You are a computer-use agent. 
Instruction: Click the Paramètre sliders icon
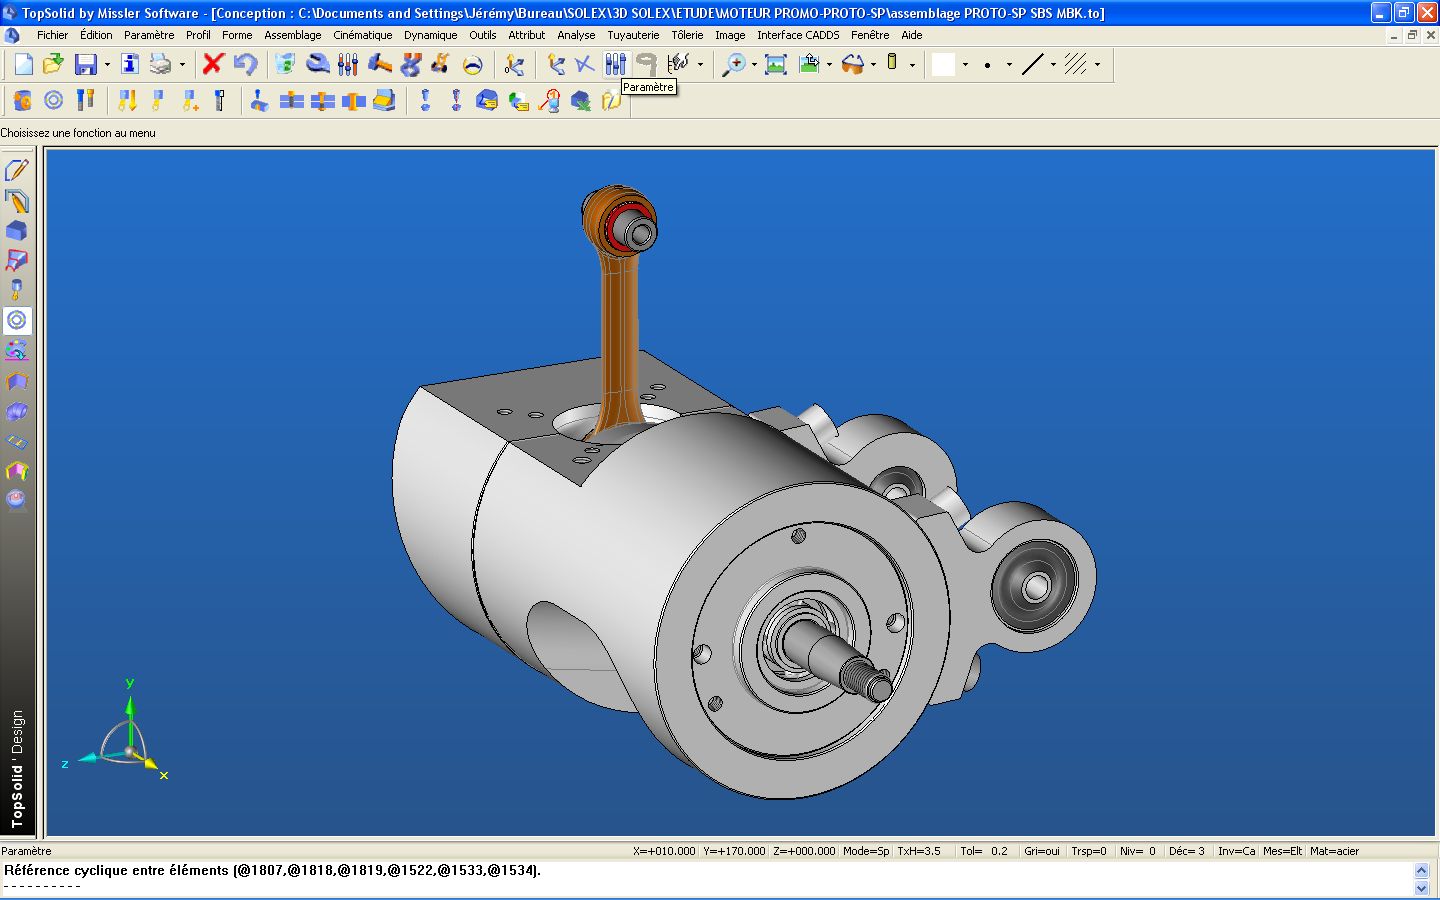[615, 65]
